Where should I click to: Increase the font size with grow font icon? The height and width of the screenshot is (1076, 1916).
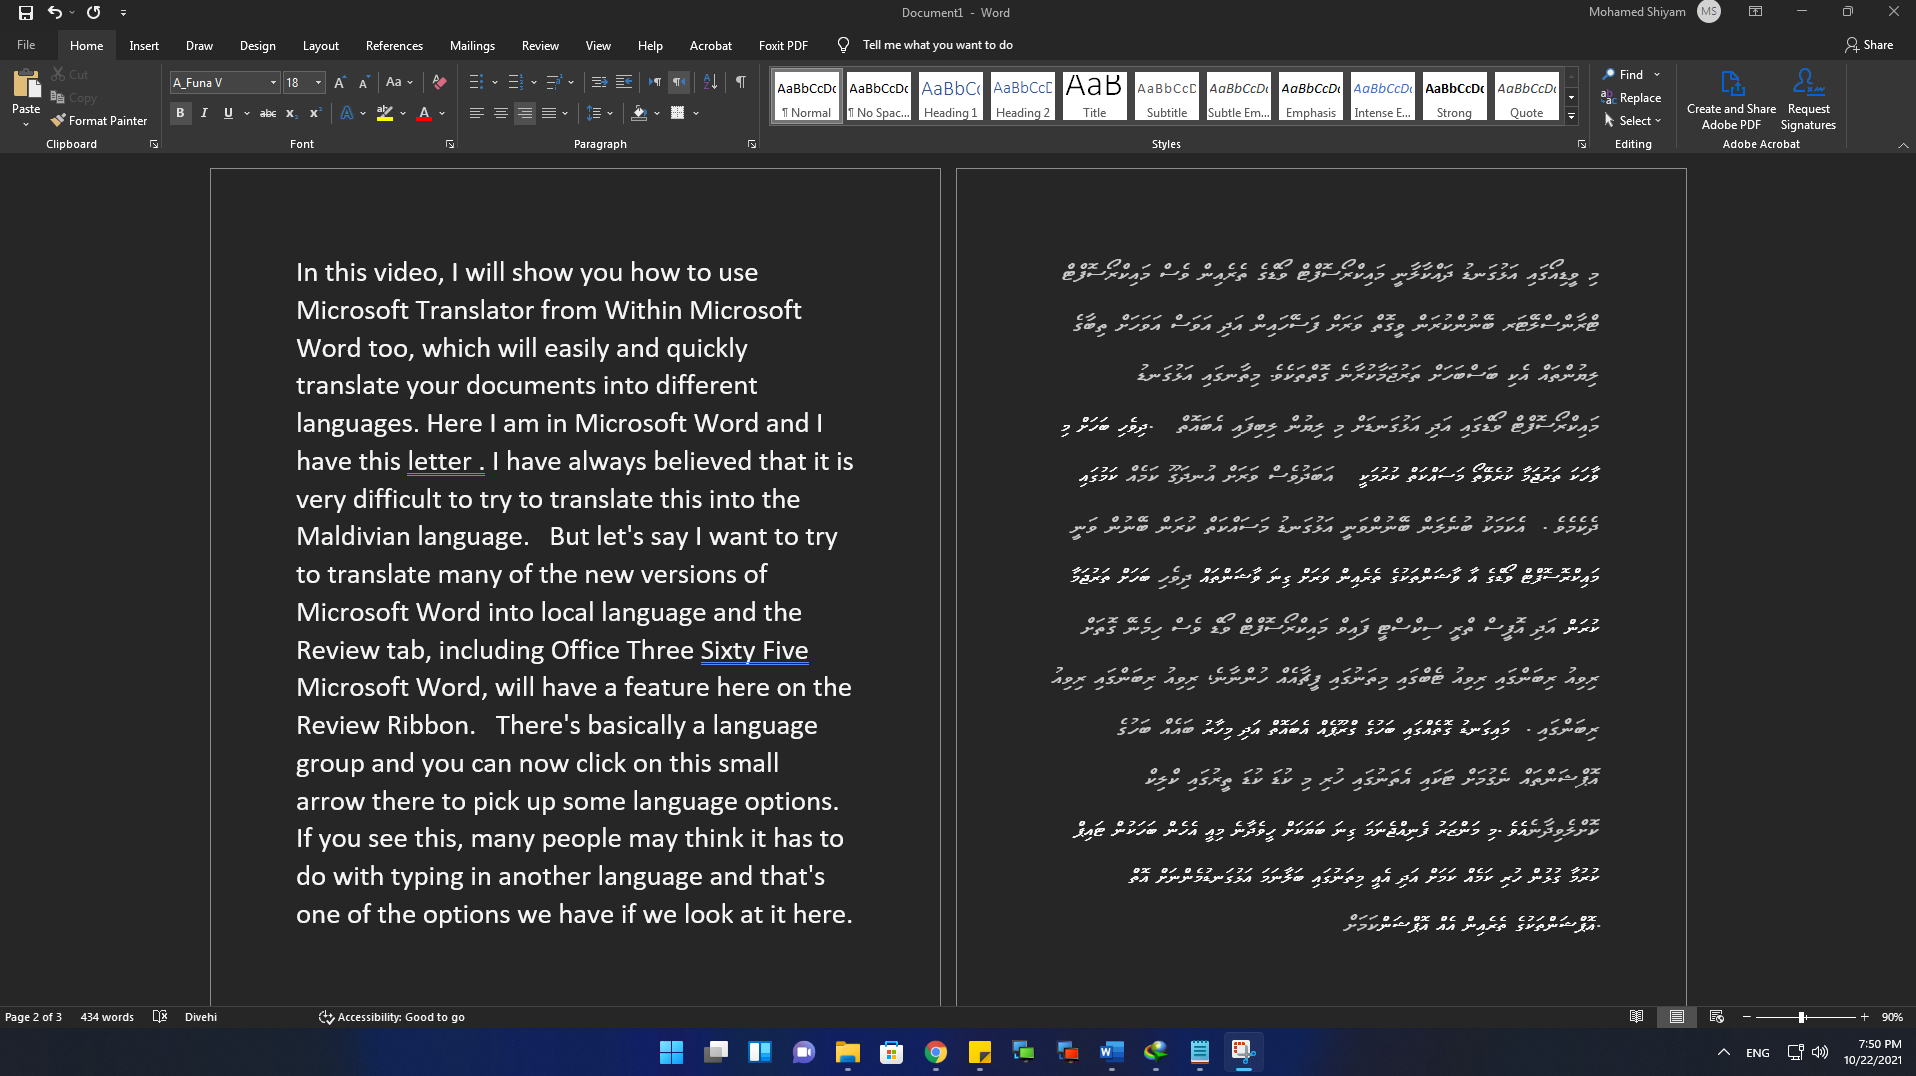point(340,83)
